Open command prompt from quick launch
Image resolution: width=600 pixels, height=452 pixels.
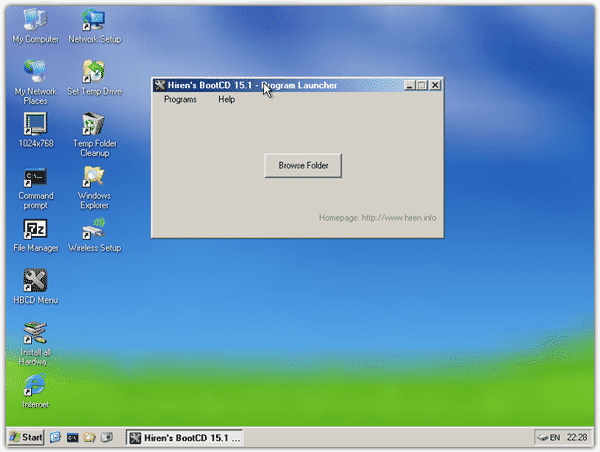click(73, 437)
